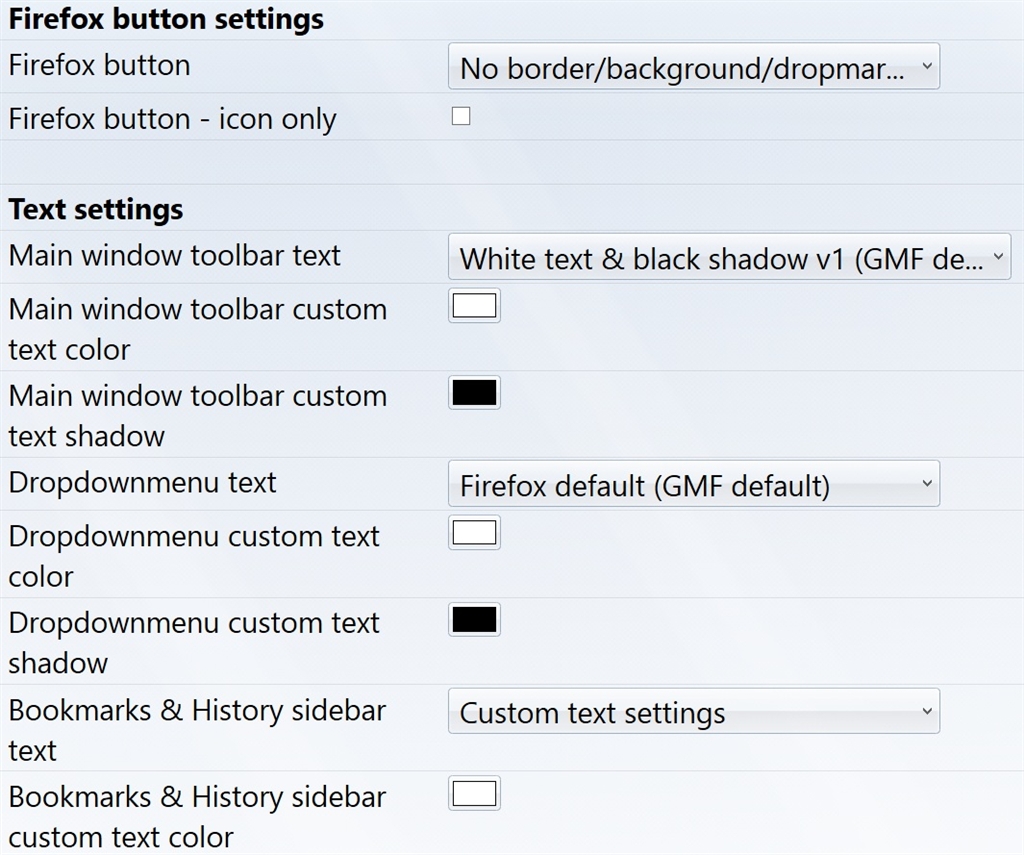This screenshot has height=855, width=1024.
Task: Click the "Main window toolbar text" label
Action: coord(175,256)
